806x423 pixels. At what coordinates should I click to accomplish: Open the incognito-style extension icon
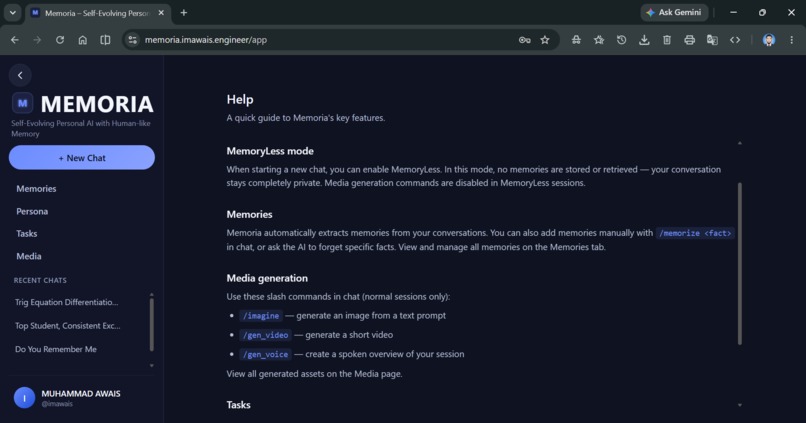576,40
